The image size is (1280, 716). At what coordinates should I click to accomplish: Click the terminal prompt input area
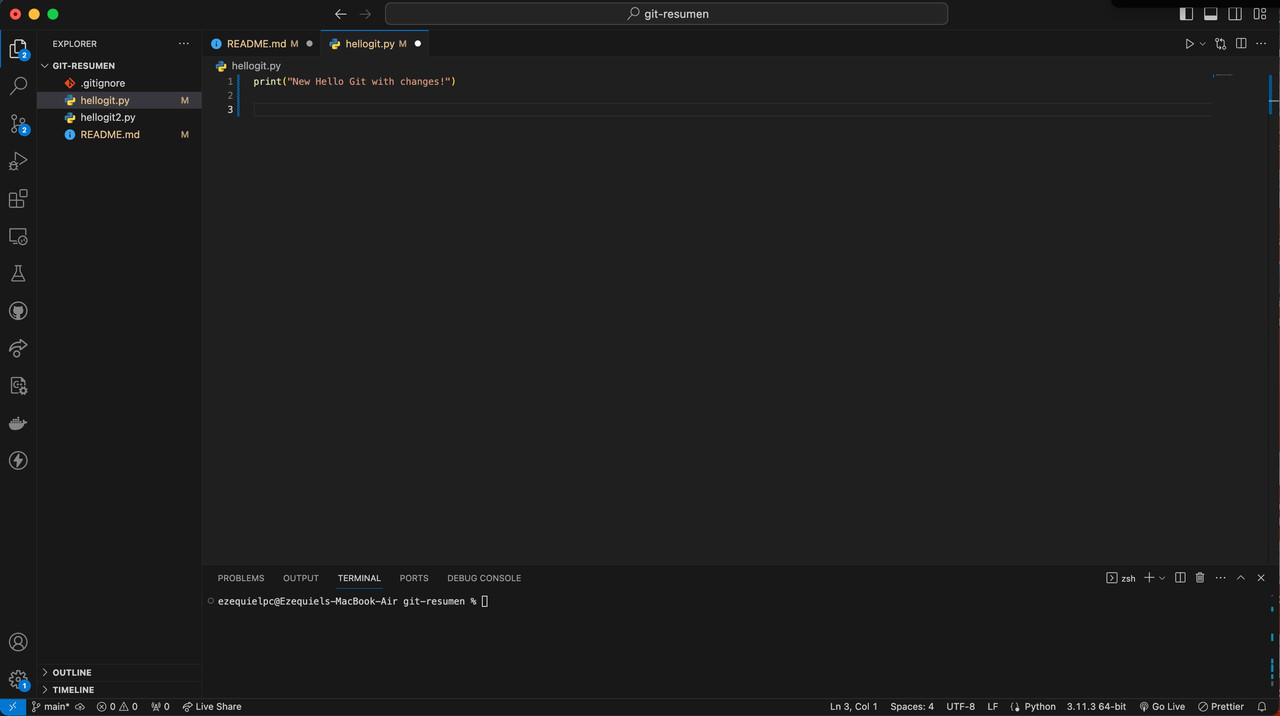[485, 601]
